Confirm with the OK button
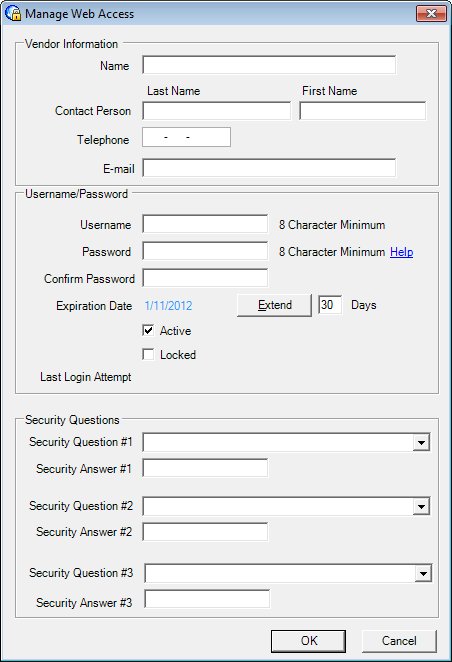The width and height of the screenshot is (452, 662). [x=309, y=641]
